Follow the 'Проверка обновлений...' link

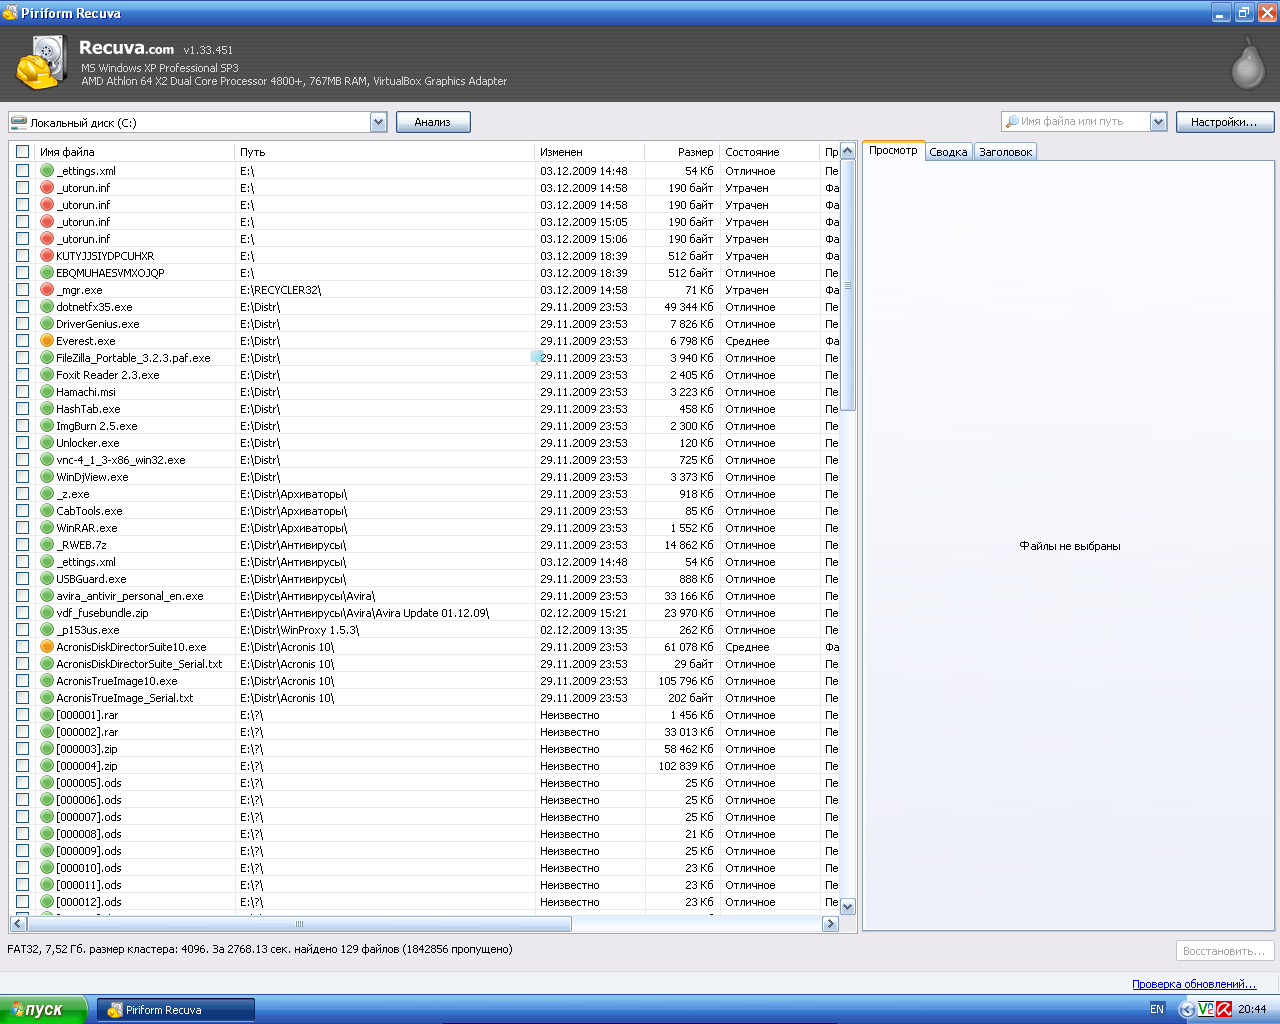pos(1194,984)
